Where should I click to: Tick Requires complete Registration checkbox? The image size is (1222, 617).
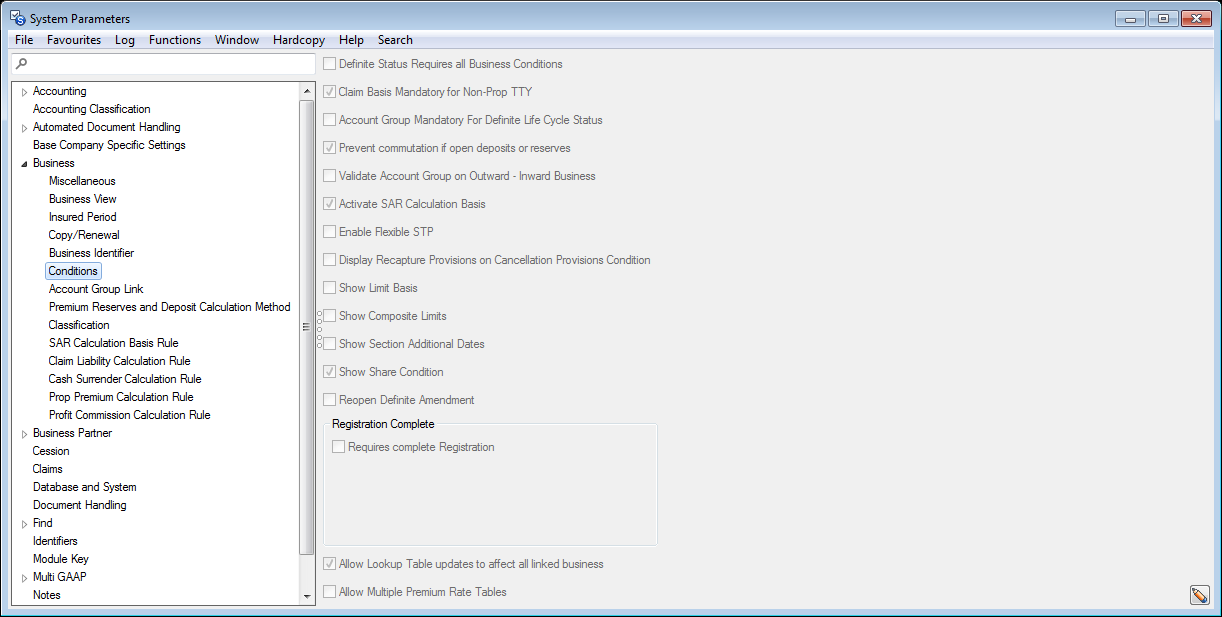click(x=339, y=447)
